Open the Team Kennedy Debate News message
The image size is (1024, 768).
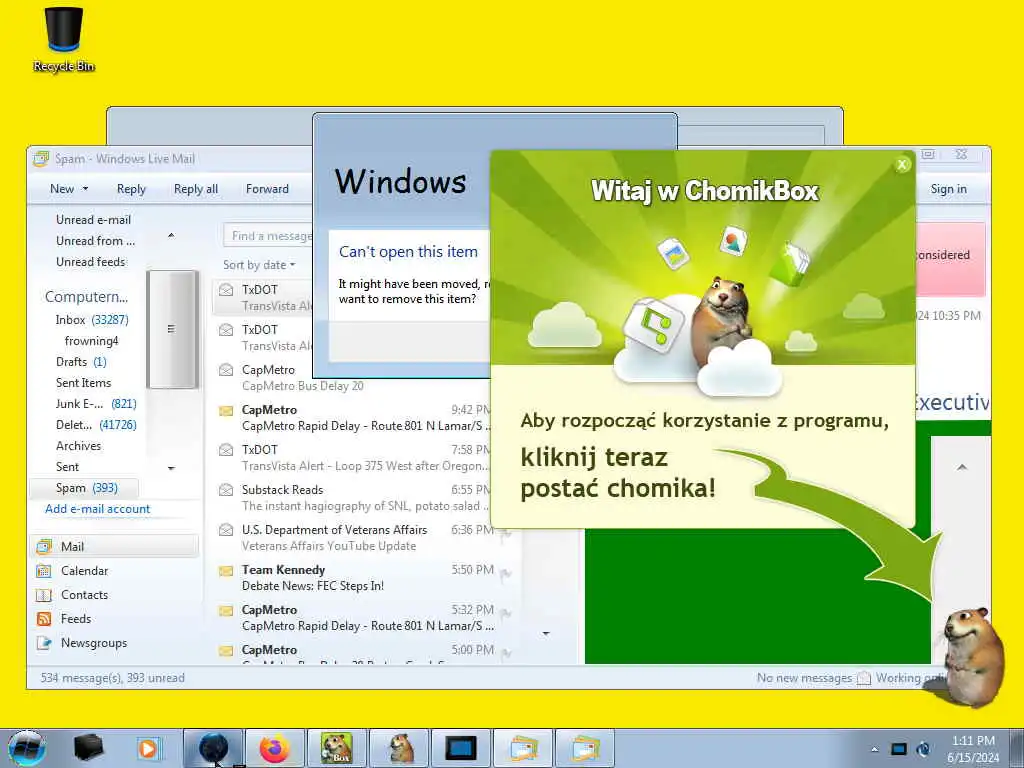click(x=366, y=578)
